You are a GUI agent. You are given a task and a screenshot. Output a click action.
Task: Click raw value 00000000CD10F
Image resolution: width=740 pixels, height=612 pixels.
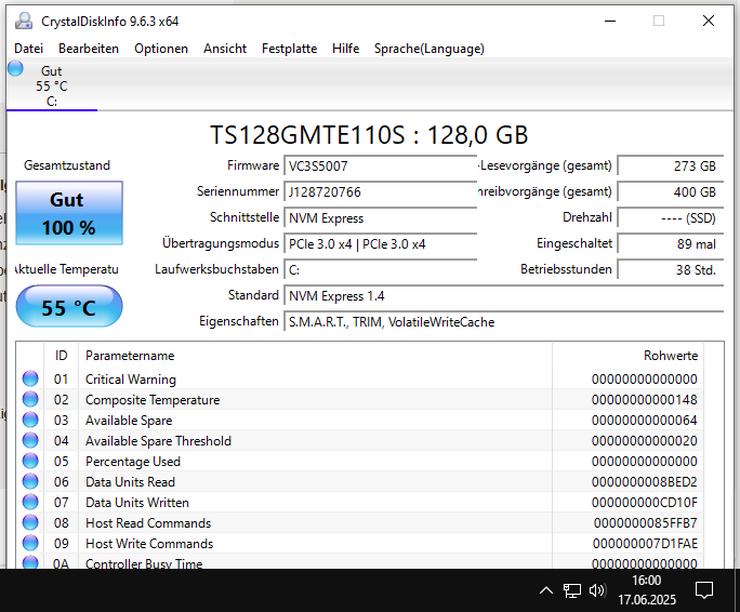click(645, 502)
